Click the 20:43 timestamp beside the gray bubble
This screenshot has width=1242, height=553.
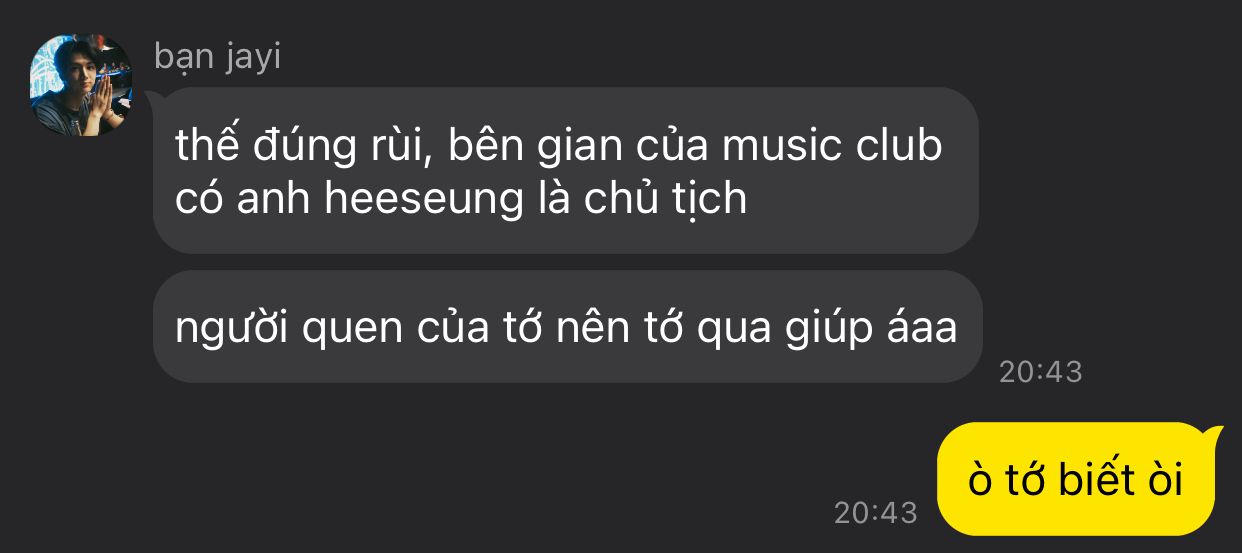point(1040,372)
